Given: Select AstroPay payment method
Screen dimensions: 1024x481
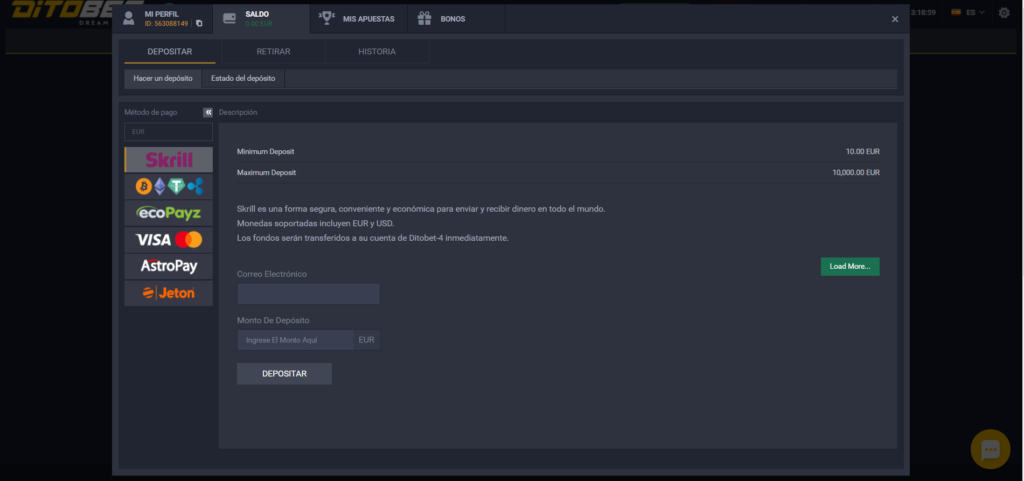Looking at the screenshot, I should (168, 267).
